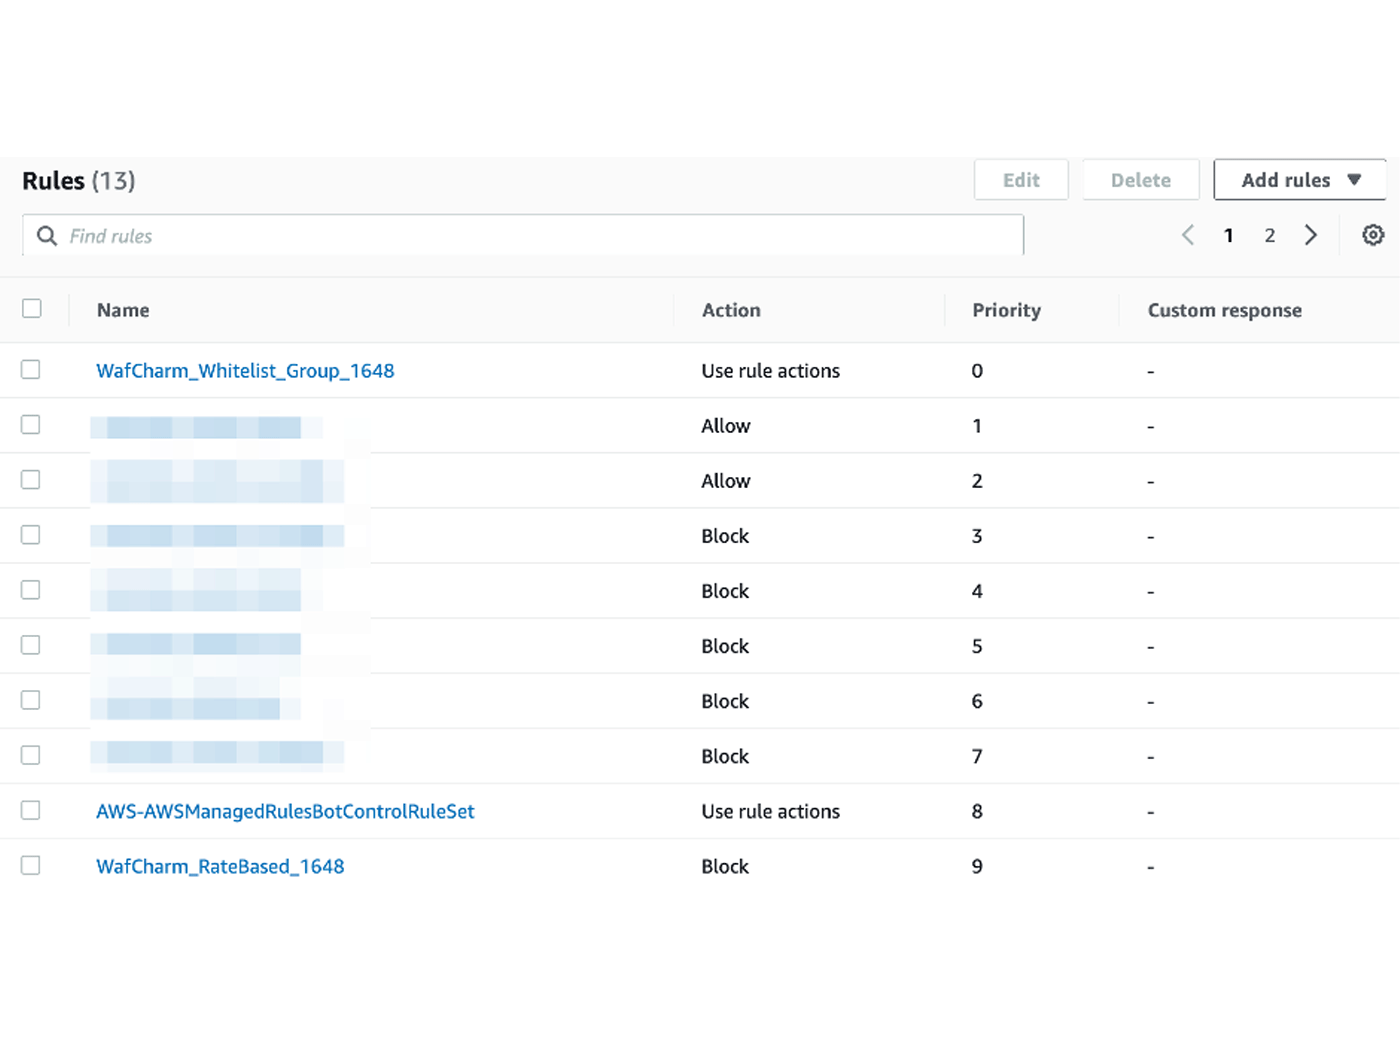Open the Add rules dropdown menu
This screenshot has width=1400, height=1050.
[x=1299, y=180]
